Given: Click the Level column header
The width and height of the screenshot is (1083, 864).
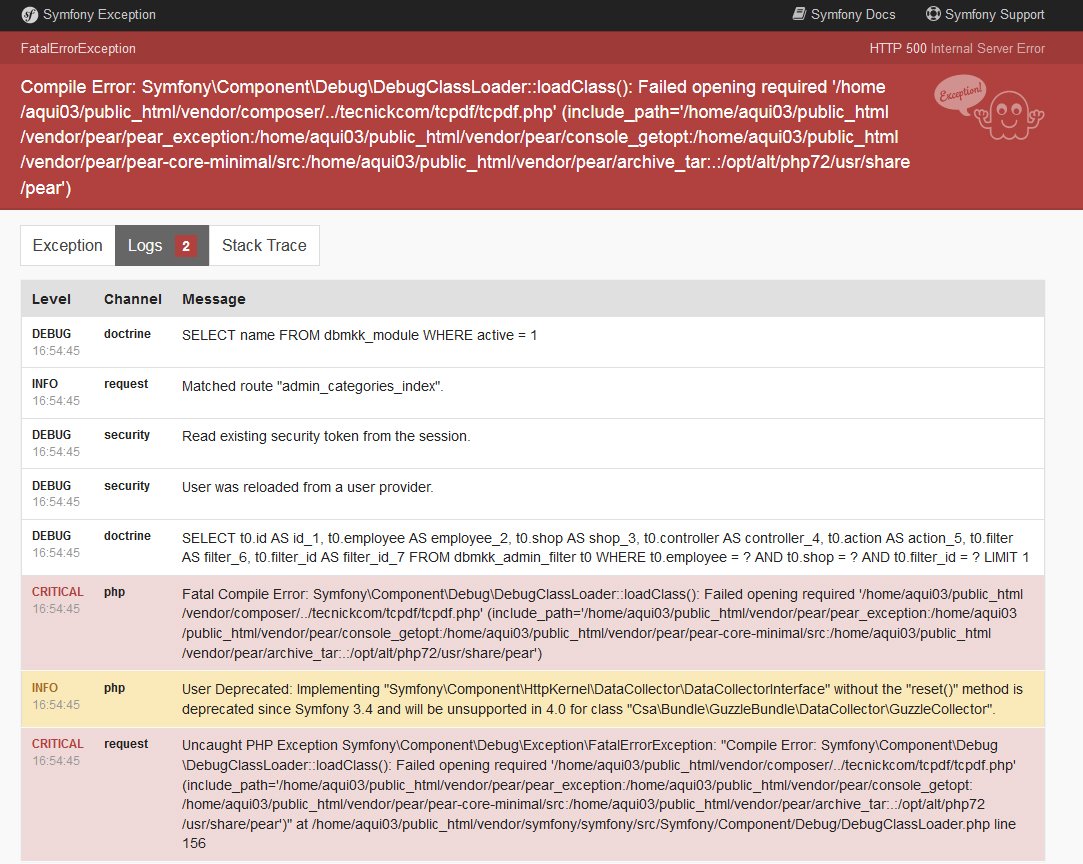Looking at the screenshot, I should pos(51,299).
